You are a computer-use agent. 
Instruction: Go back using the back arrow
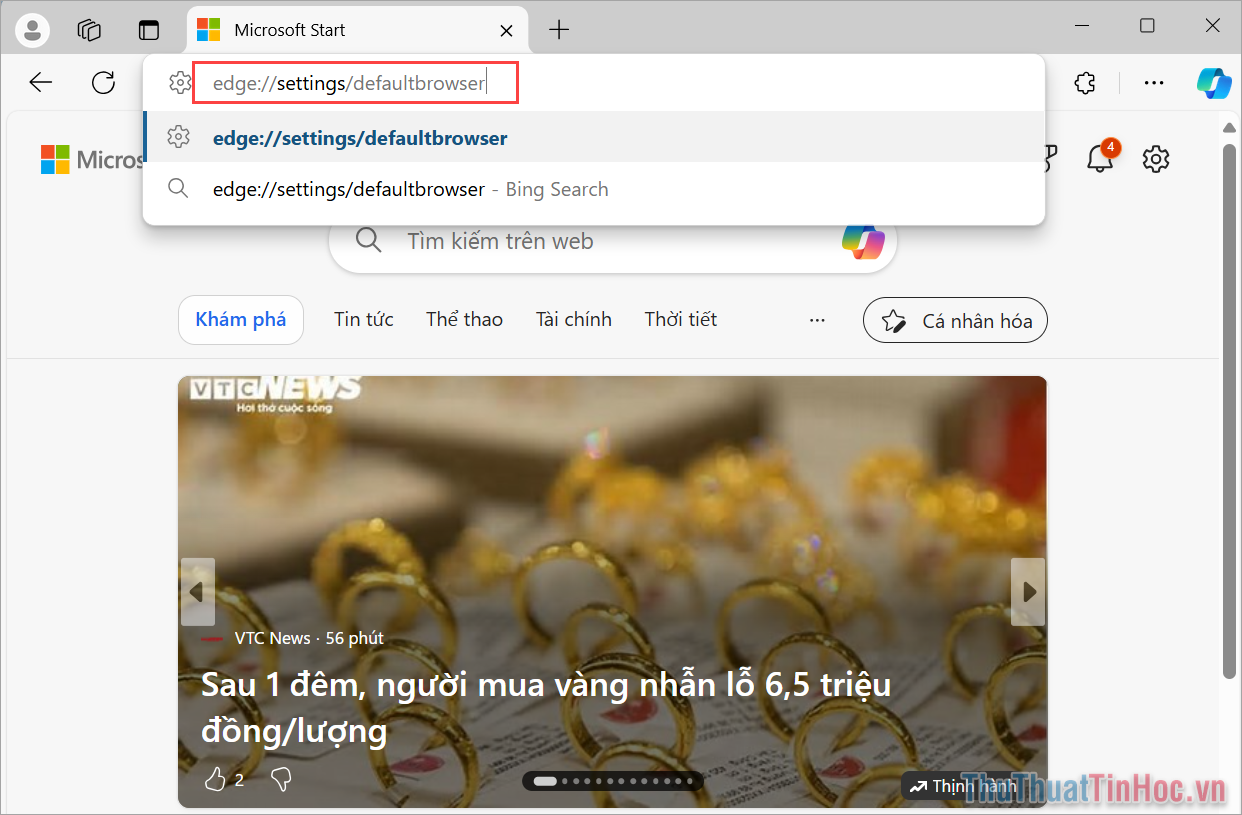click(x=40, y=83)
